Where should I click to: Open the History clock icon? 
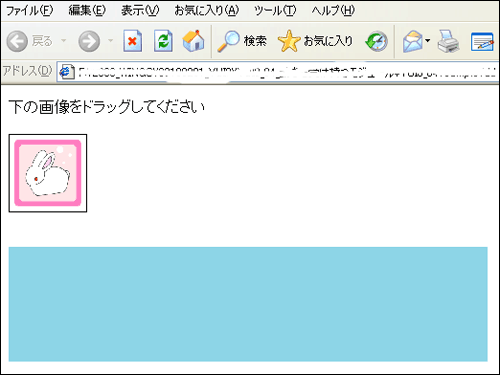[376, 41]
